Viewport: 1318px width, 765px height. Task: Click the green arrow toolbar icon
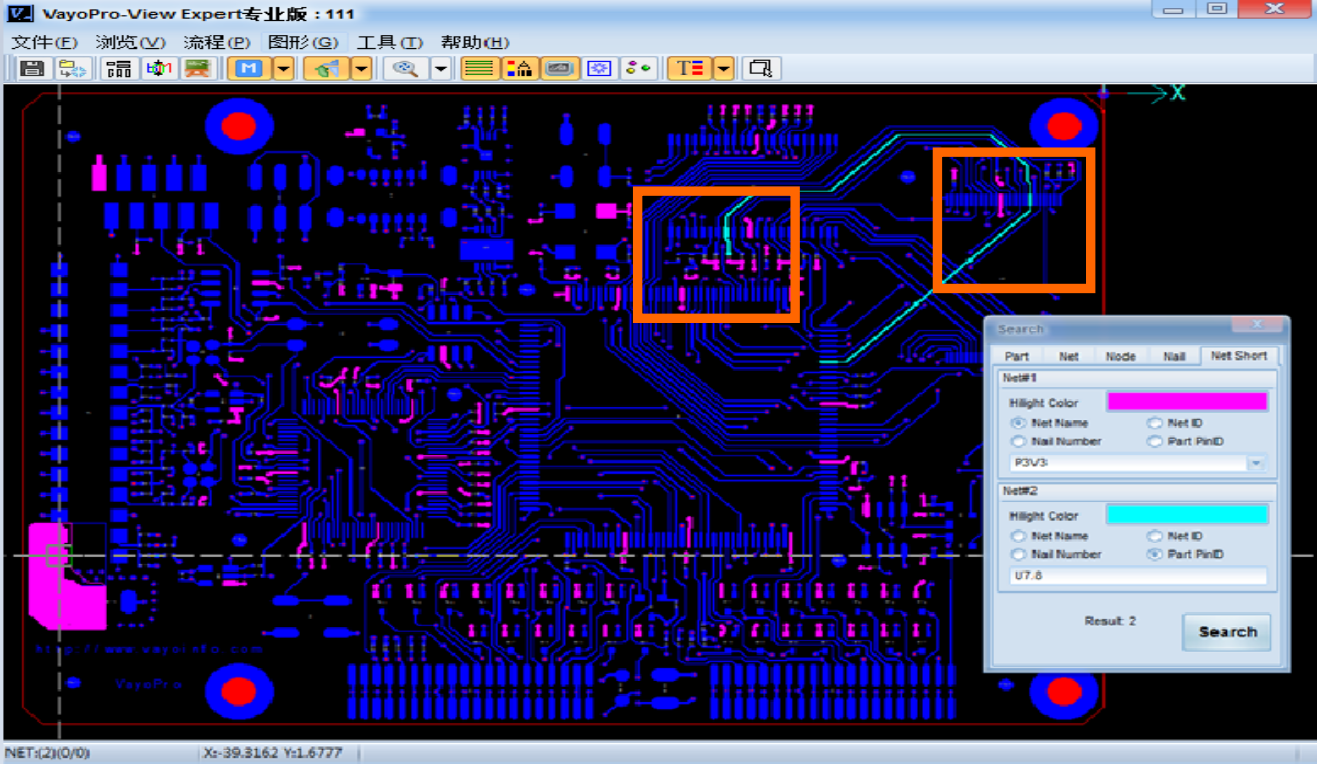[326, 68]
